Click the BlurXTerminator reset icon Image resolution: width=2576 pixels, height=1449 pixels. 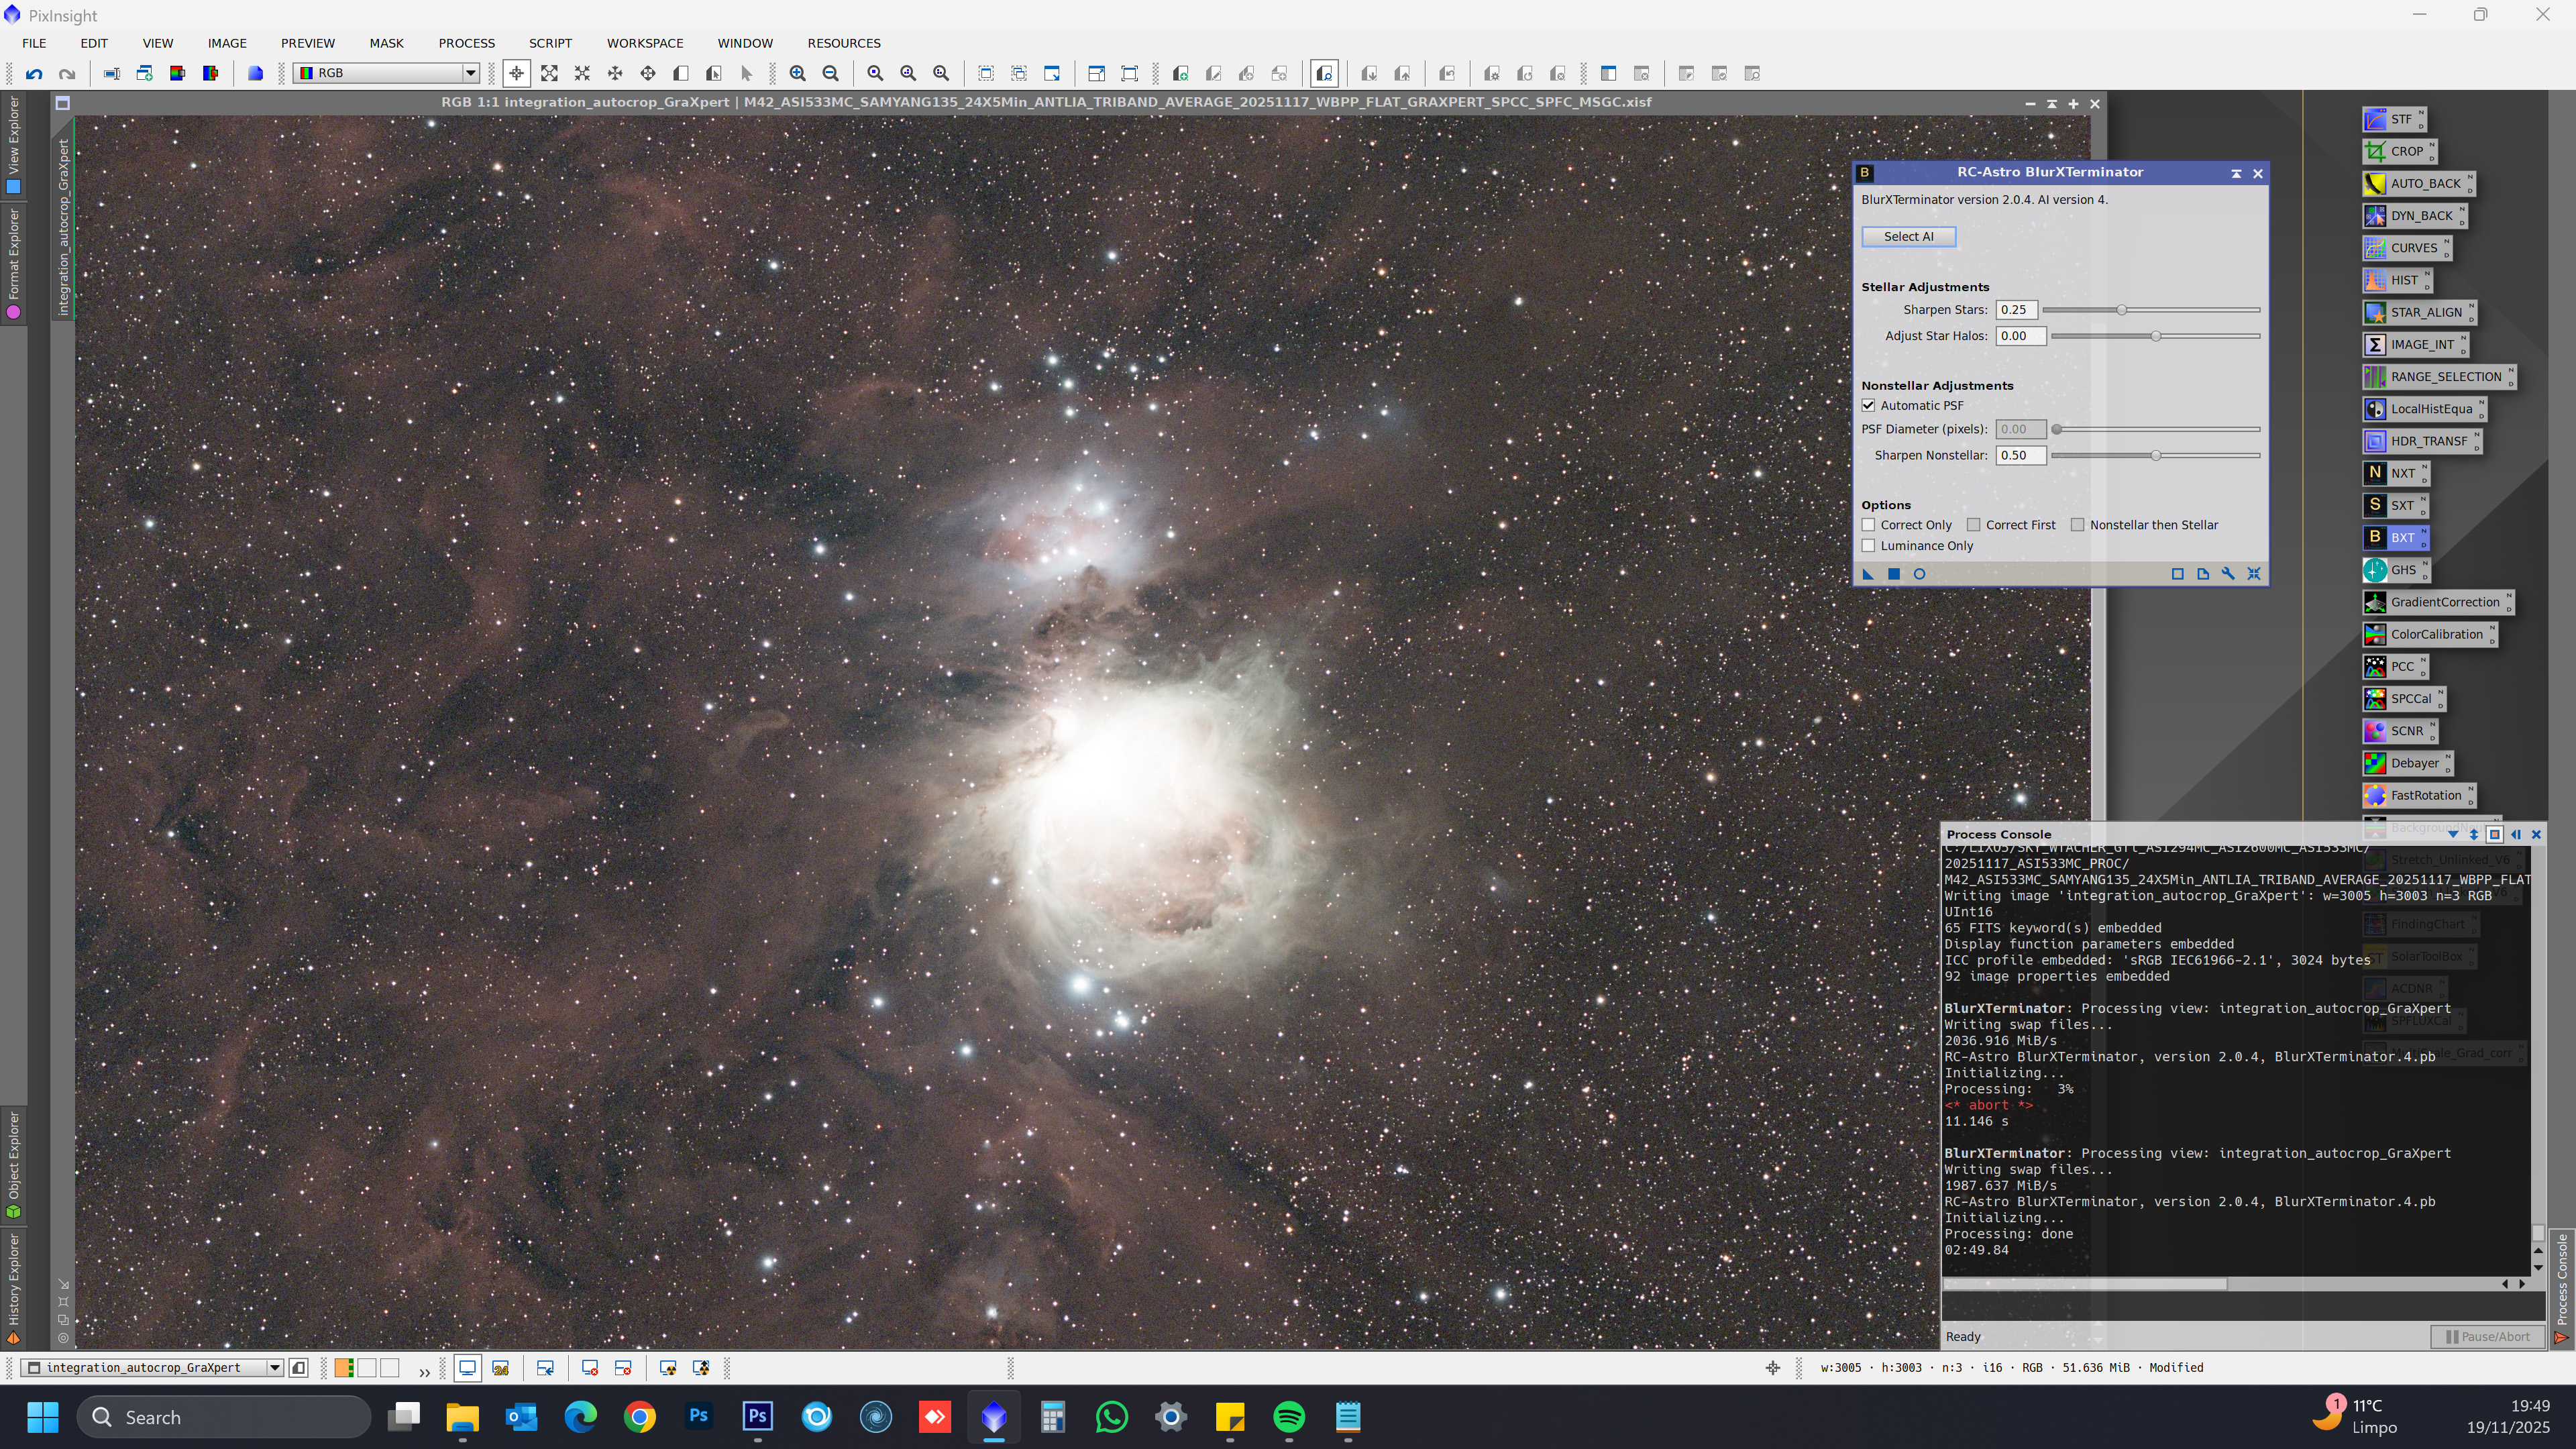[x=2253, y=574]
